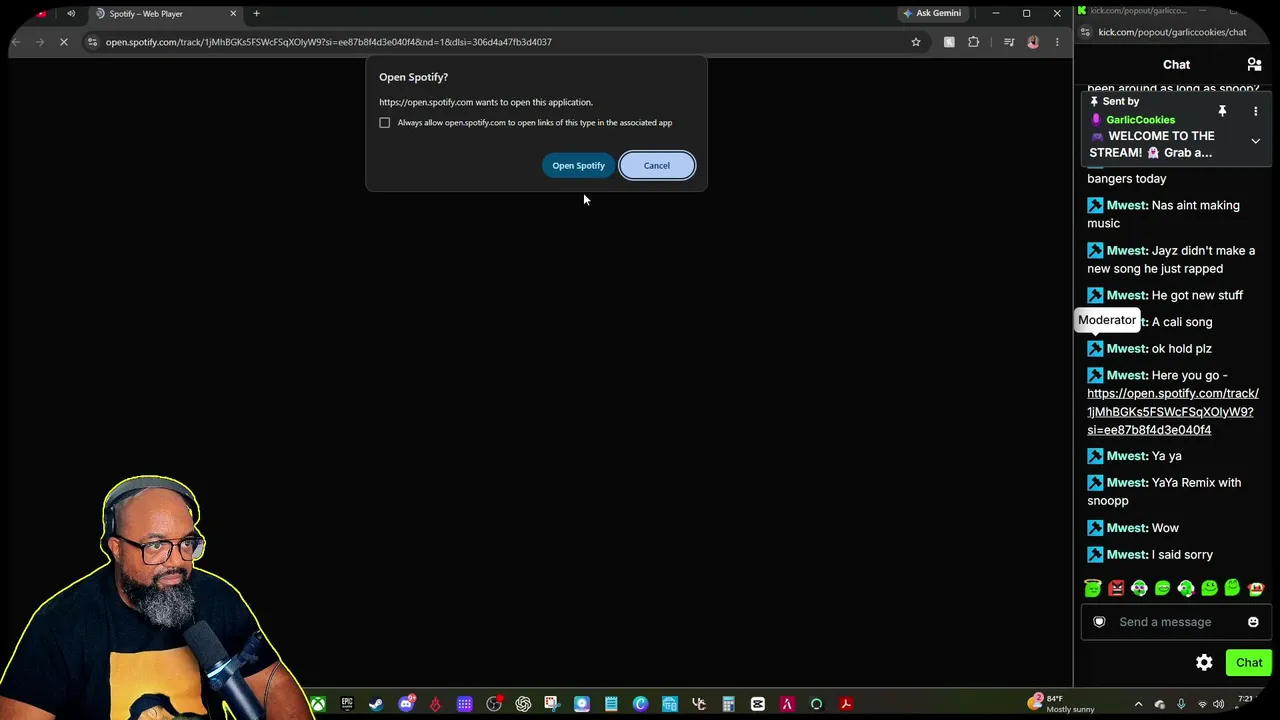The width and height of the screenshot is (1280, 720).
Task: Click the GarlicCookies username in pinned message
Action: pos(1140,120)
